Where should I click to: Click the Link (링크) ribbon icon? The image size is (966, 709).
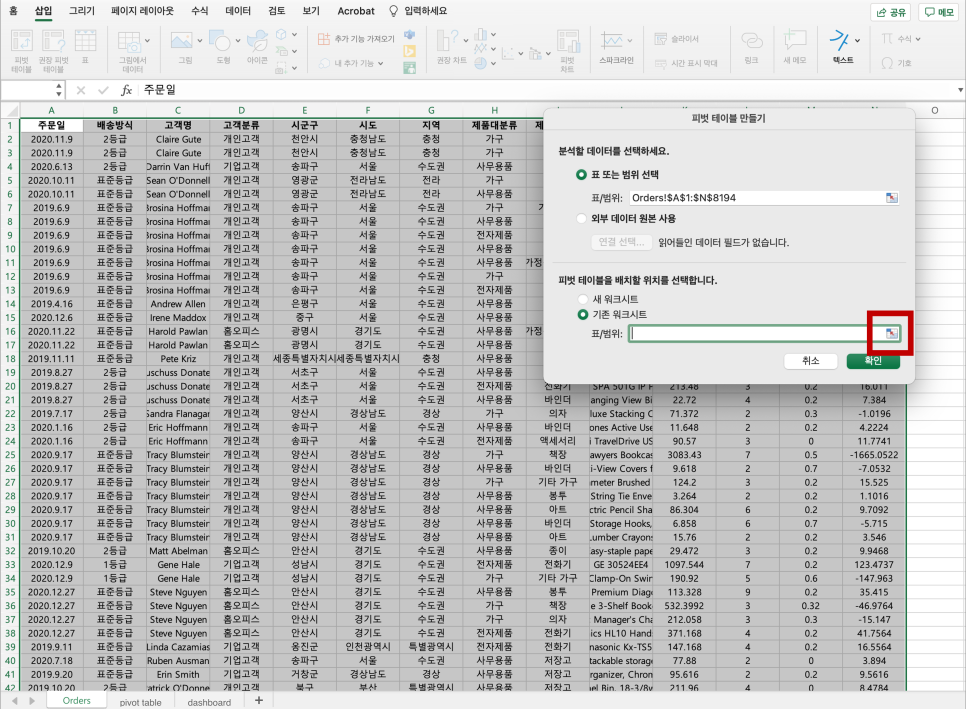pos(752,41)
